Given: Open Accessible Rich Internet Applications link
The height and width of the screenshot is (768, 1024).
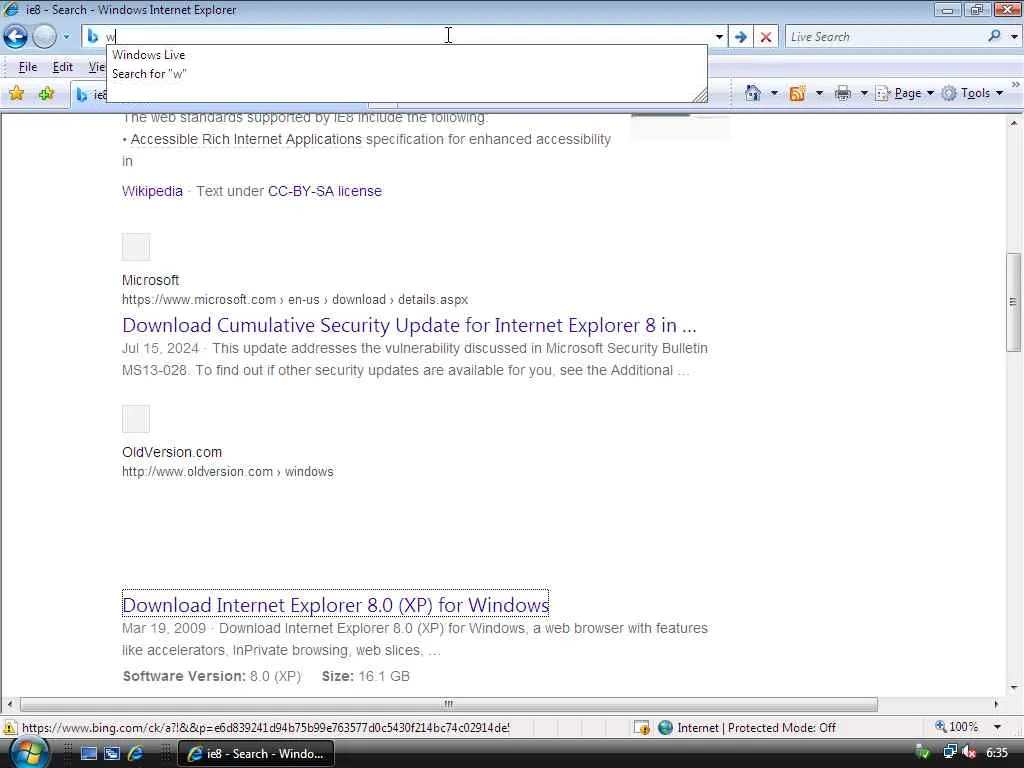Looking at the screenshot, I should click(246, 139).
